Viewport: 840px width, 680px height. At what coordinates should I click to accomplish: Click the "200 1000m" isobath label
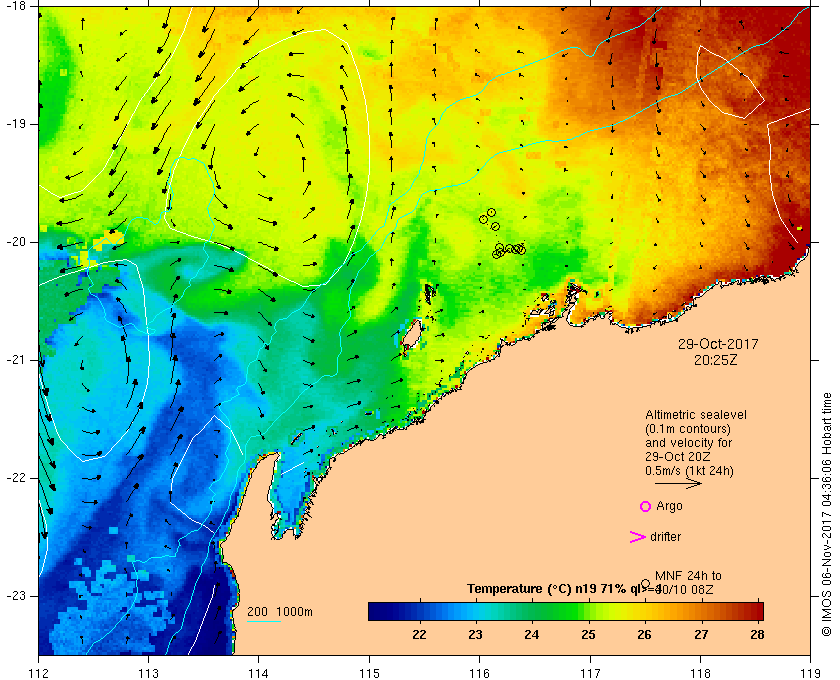click(x=280, y=612)
